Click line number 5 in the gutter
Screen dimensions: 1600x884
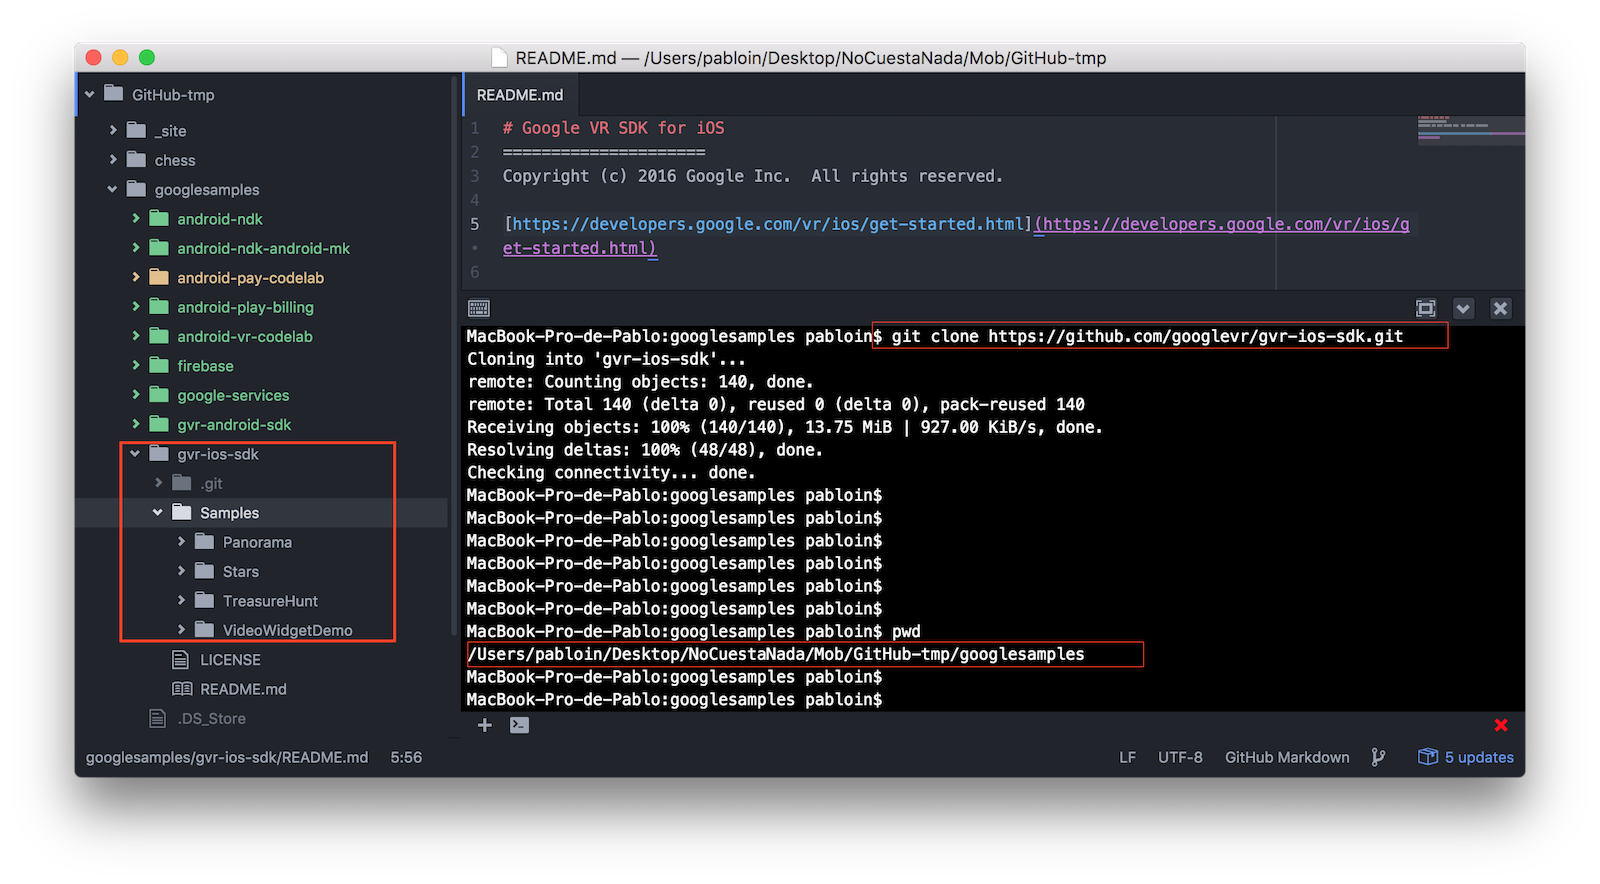[475, 224]
